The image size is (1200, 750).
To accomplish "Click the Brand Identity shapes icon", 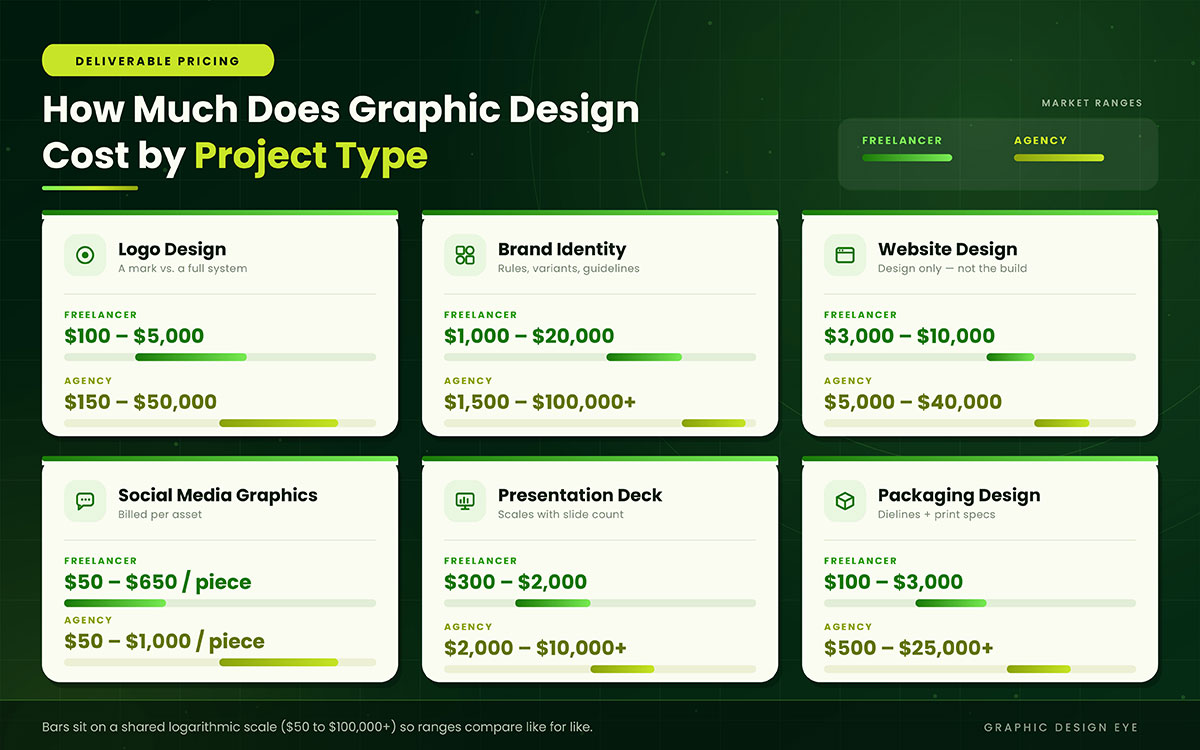I will 465,255.
